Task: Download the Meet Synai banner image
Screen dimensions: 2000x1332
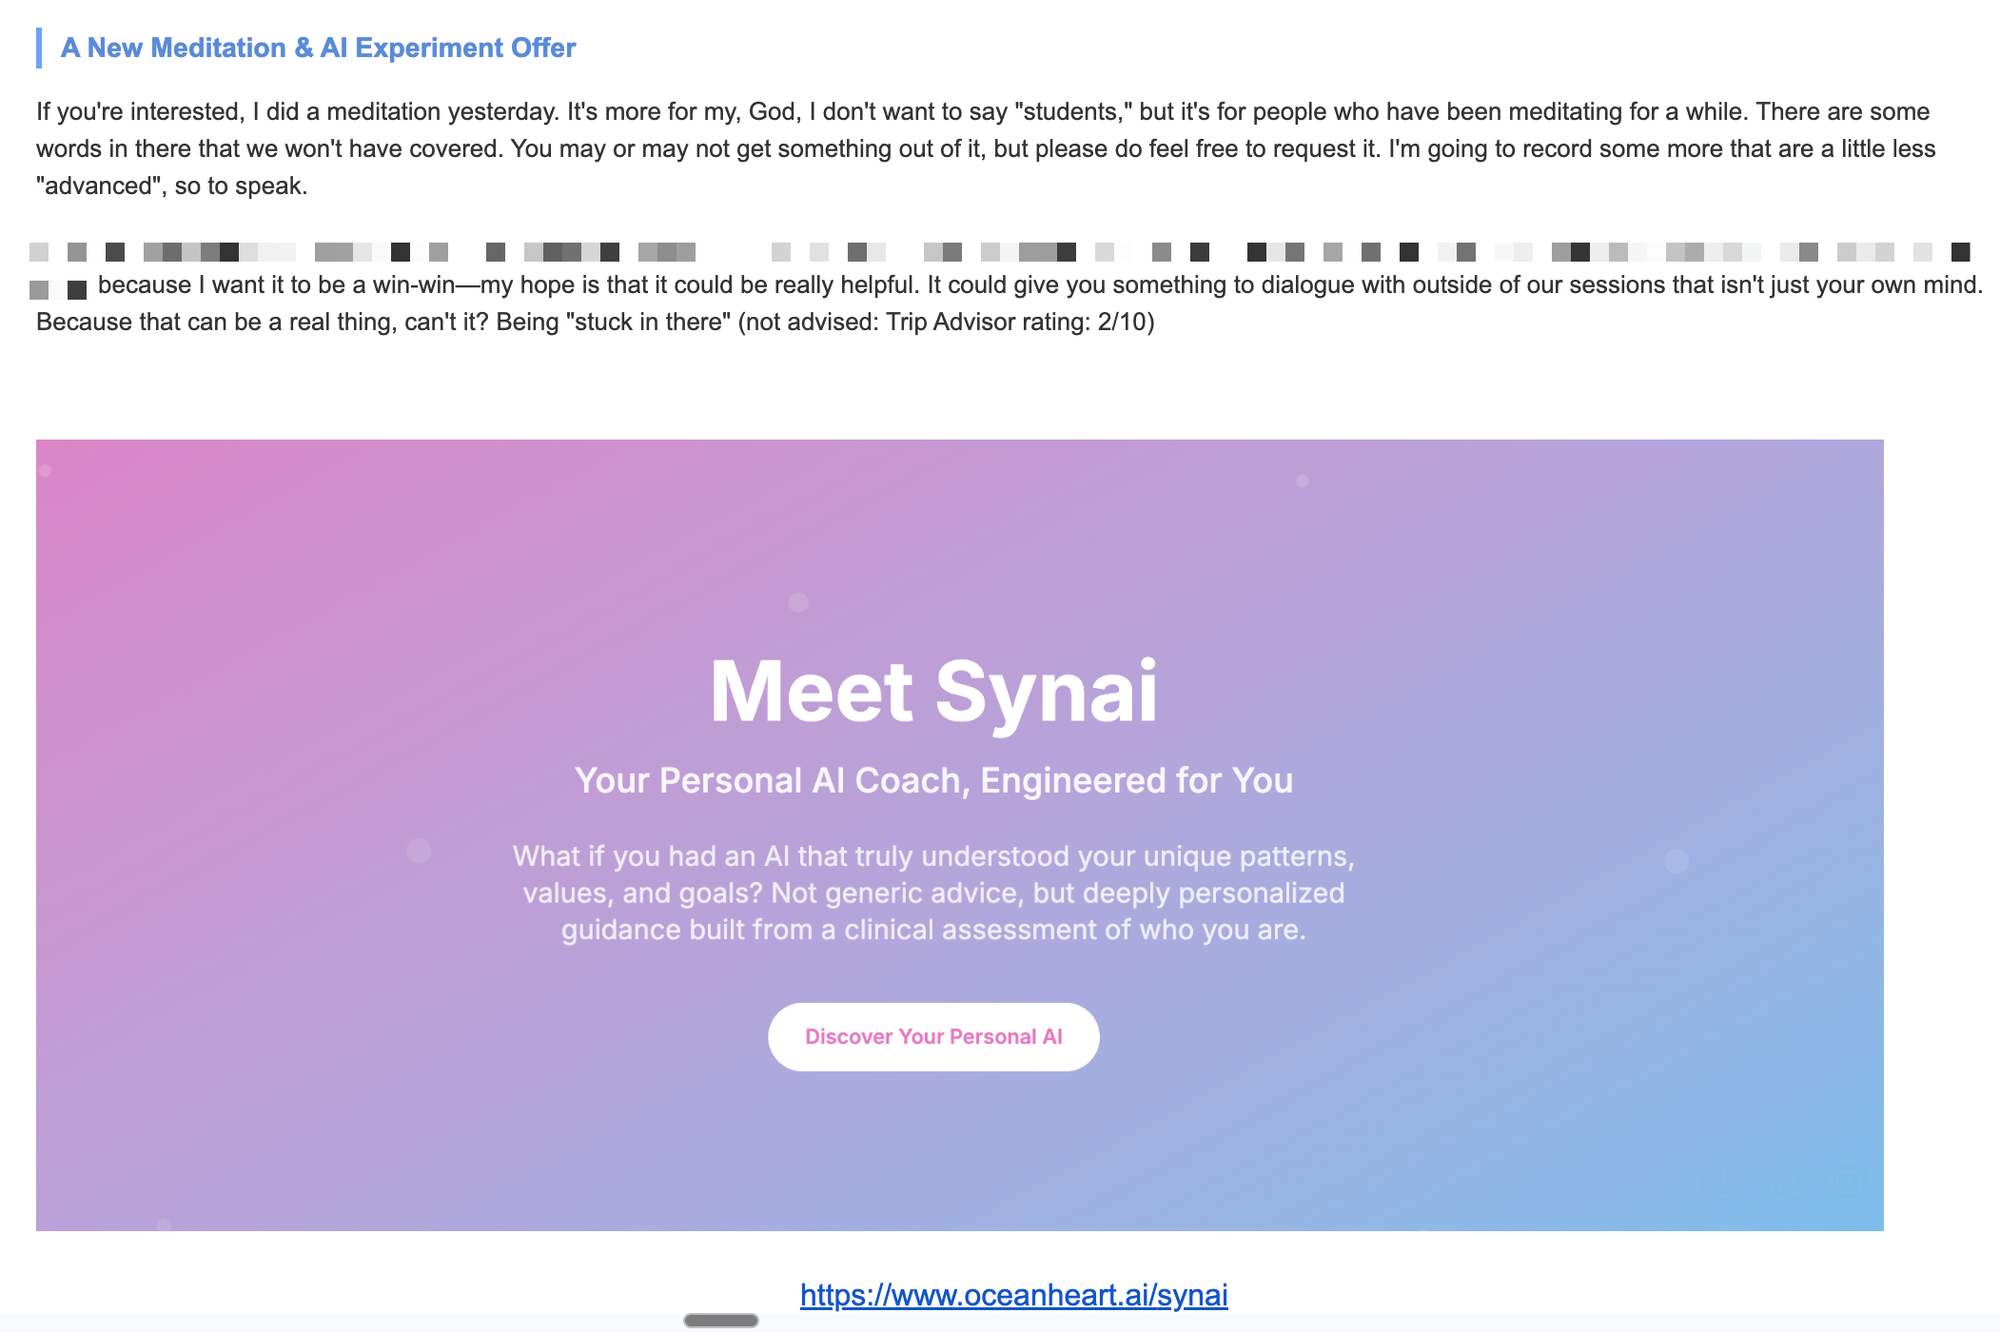Action: pyautogui.click(x=1724, y=1185)
